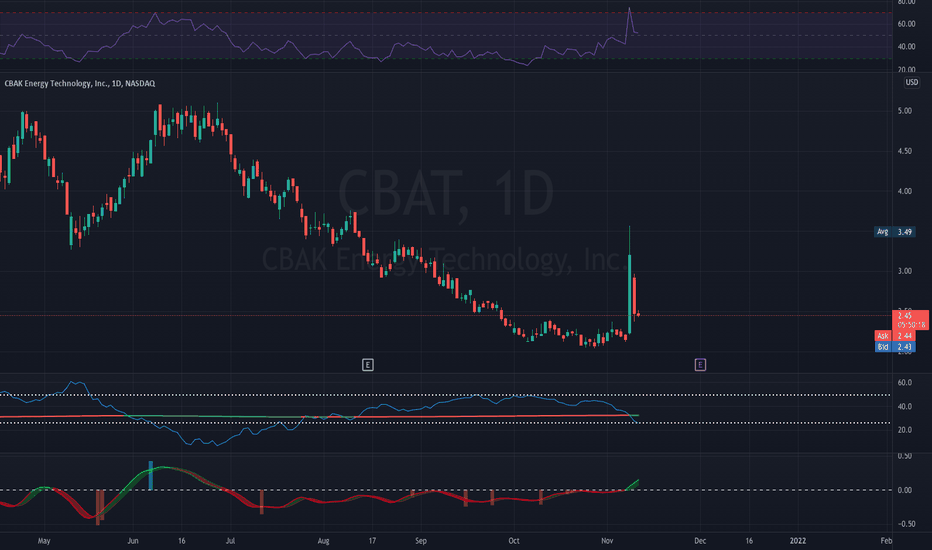Click the 17 date label after Aug
Viewport: 932px width, 550px height.
[372, 540]
